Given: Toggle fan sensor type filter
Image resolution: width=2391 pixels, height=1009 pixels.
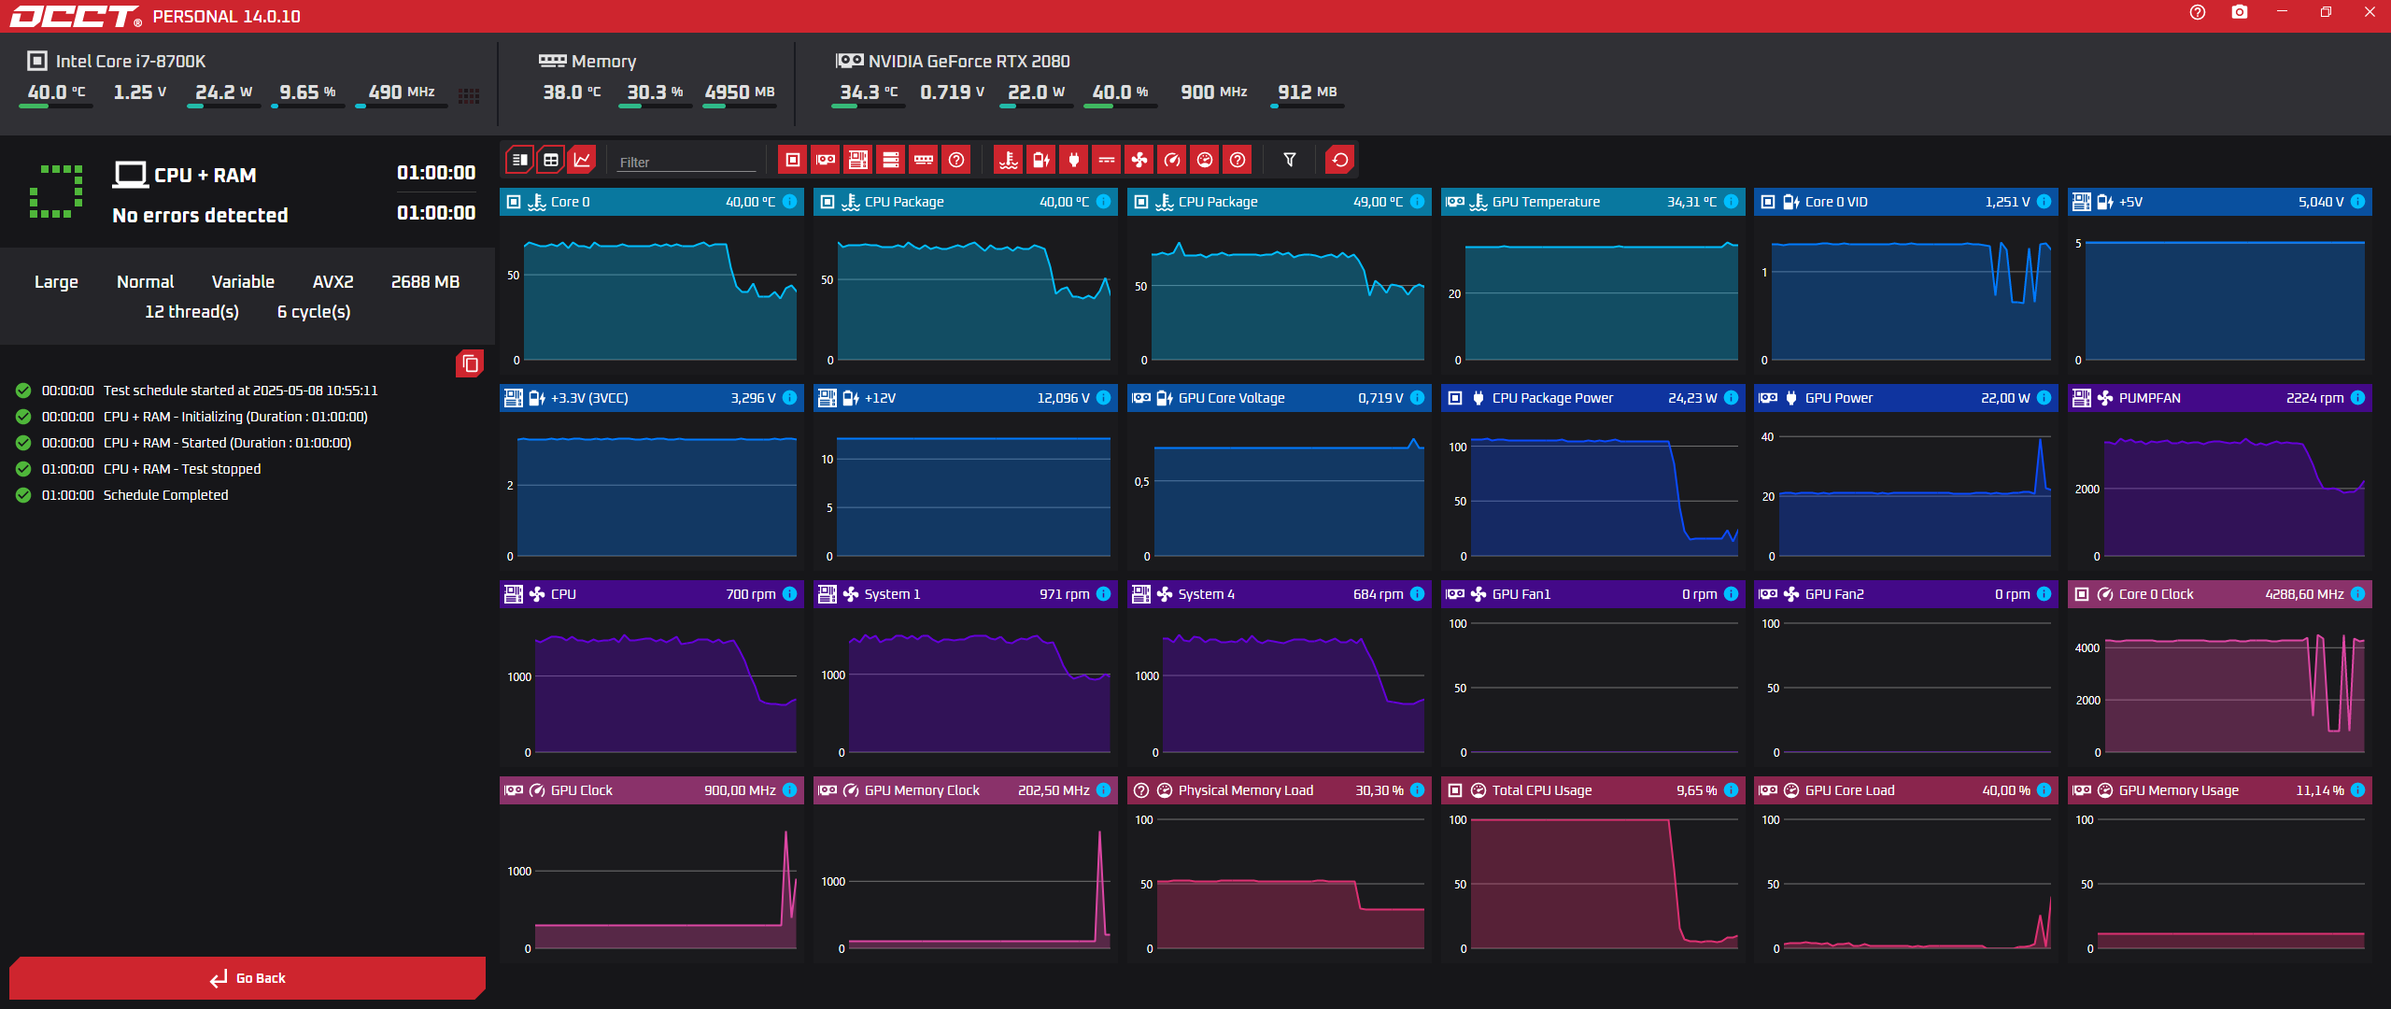Looking at the screenshot, I should coord(1139,160).
